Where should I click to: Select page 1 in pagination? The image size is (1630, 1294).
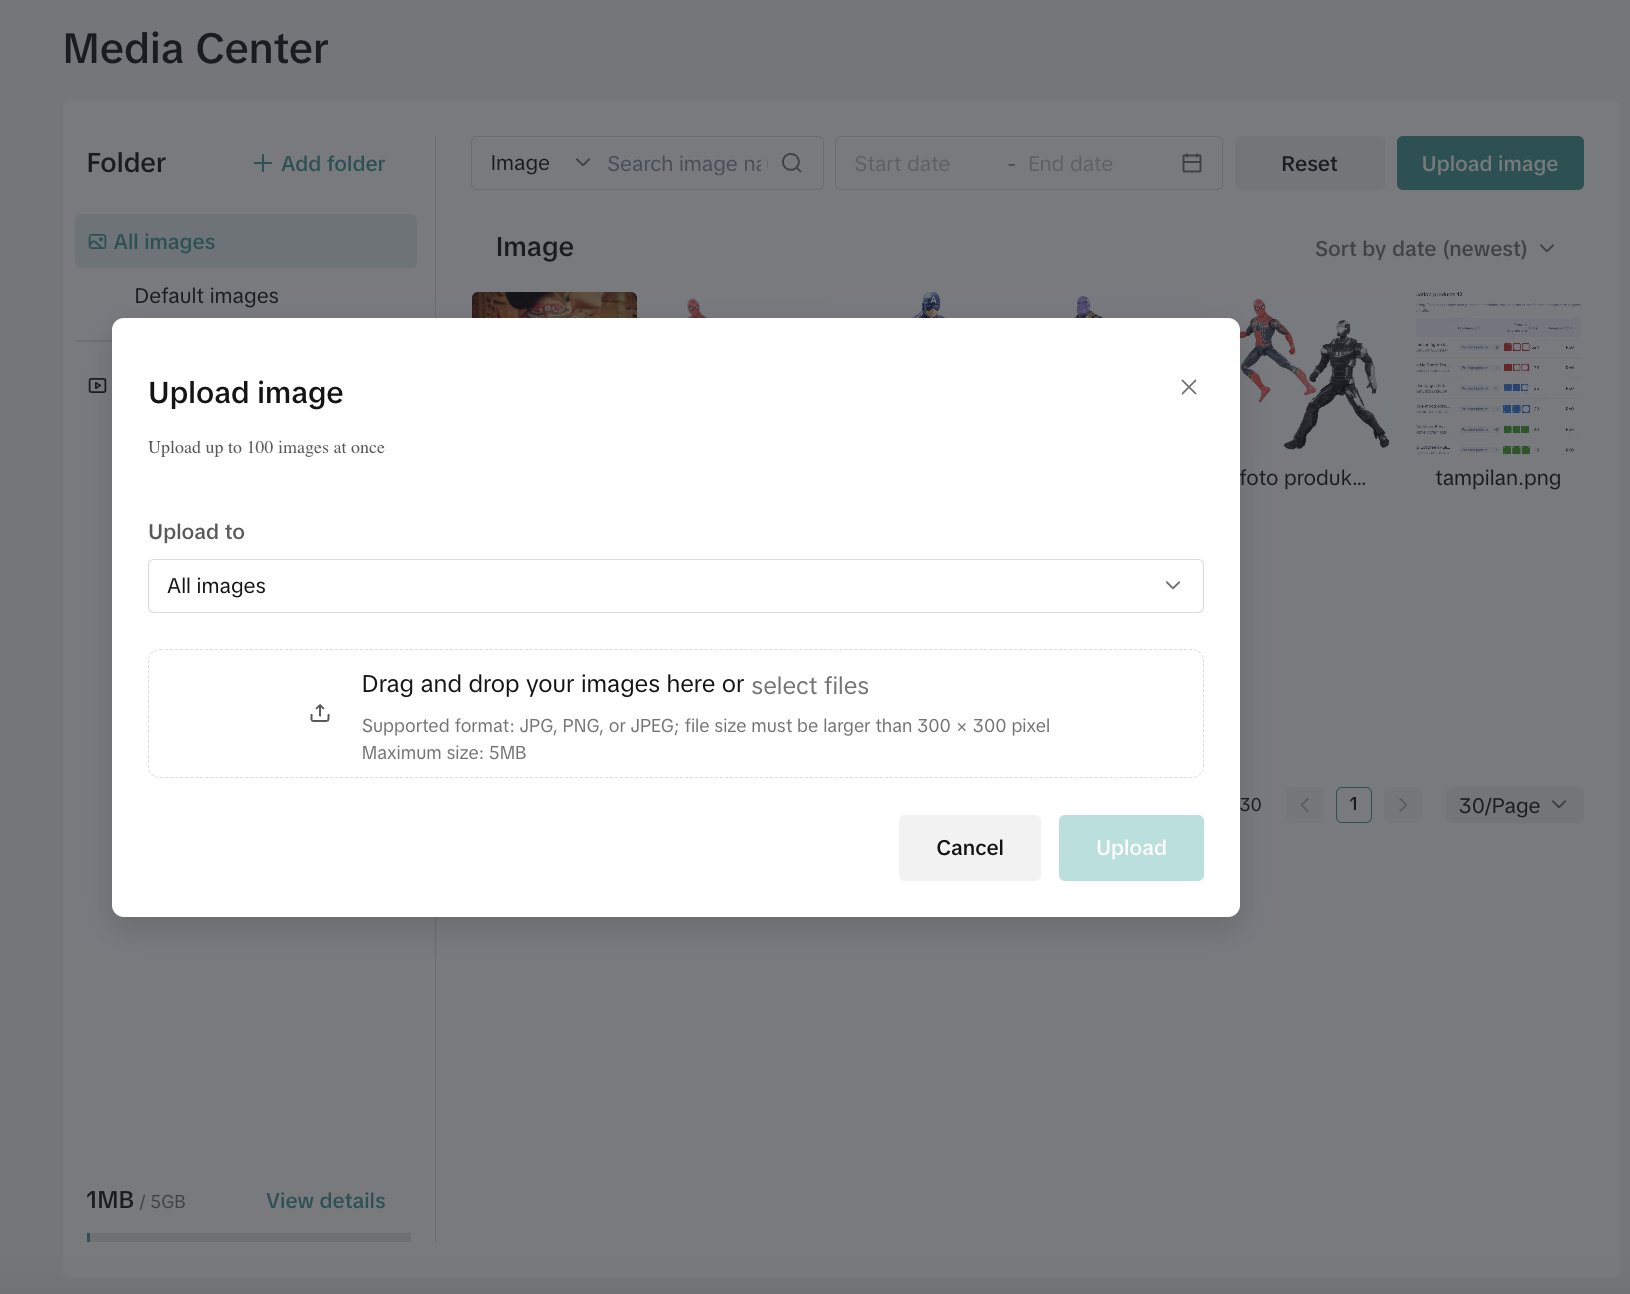point(1353,805)
